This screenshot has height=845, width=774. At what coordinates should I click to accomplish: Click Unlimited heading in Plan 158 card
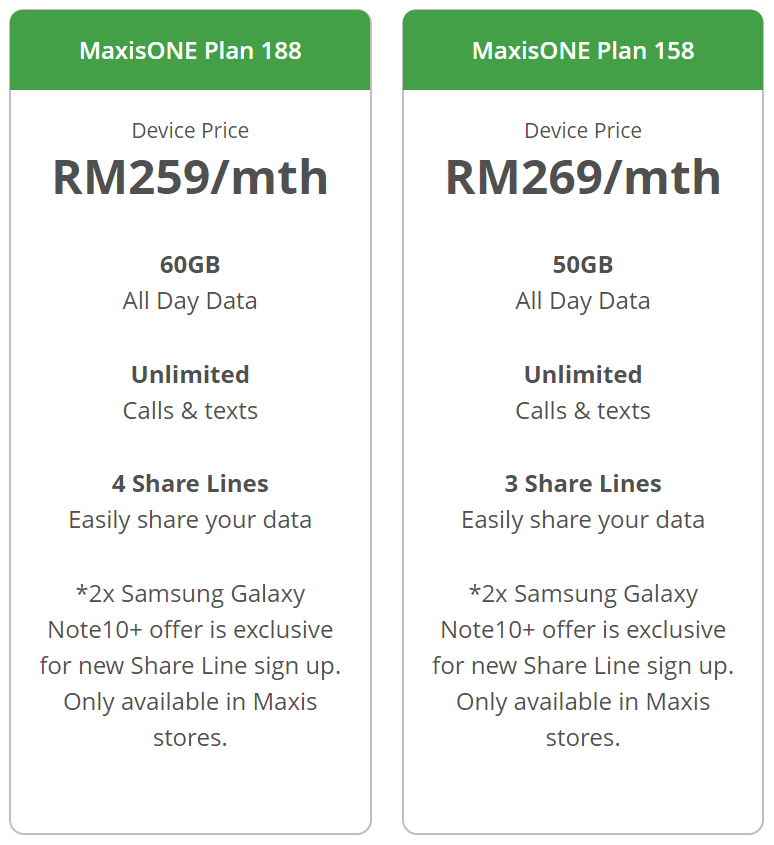click(x=583, y=375)
